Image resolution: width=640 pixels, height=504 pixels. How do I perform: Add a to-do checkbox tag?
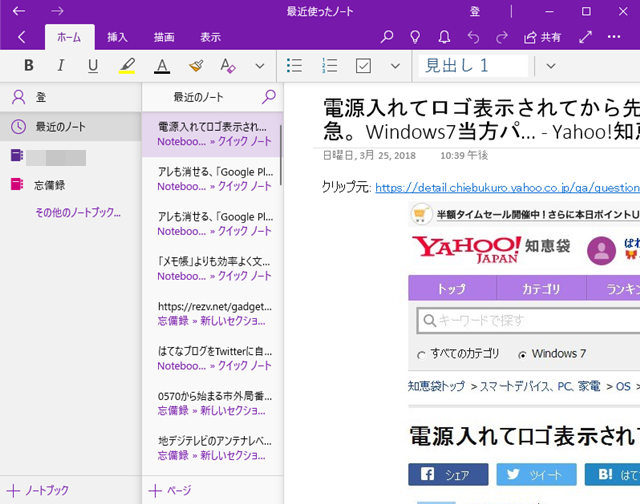point(363,65)
